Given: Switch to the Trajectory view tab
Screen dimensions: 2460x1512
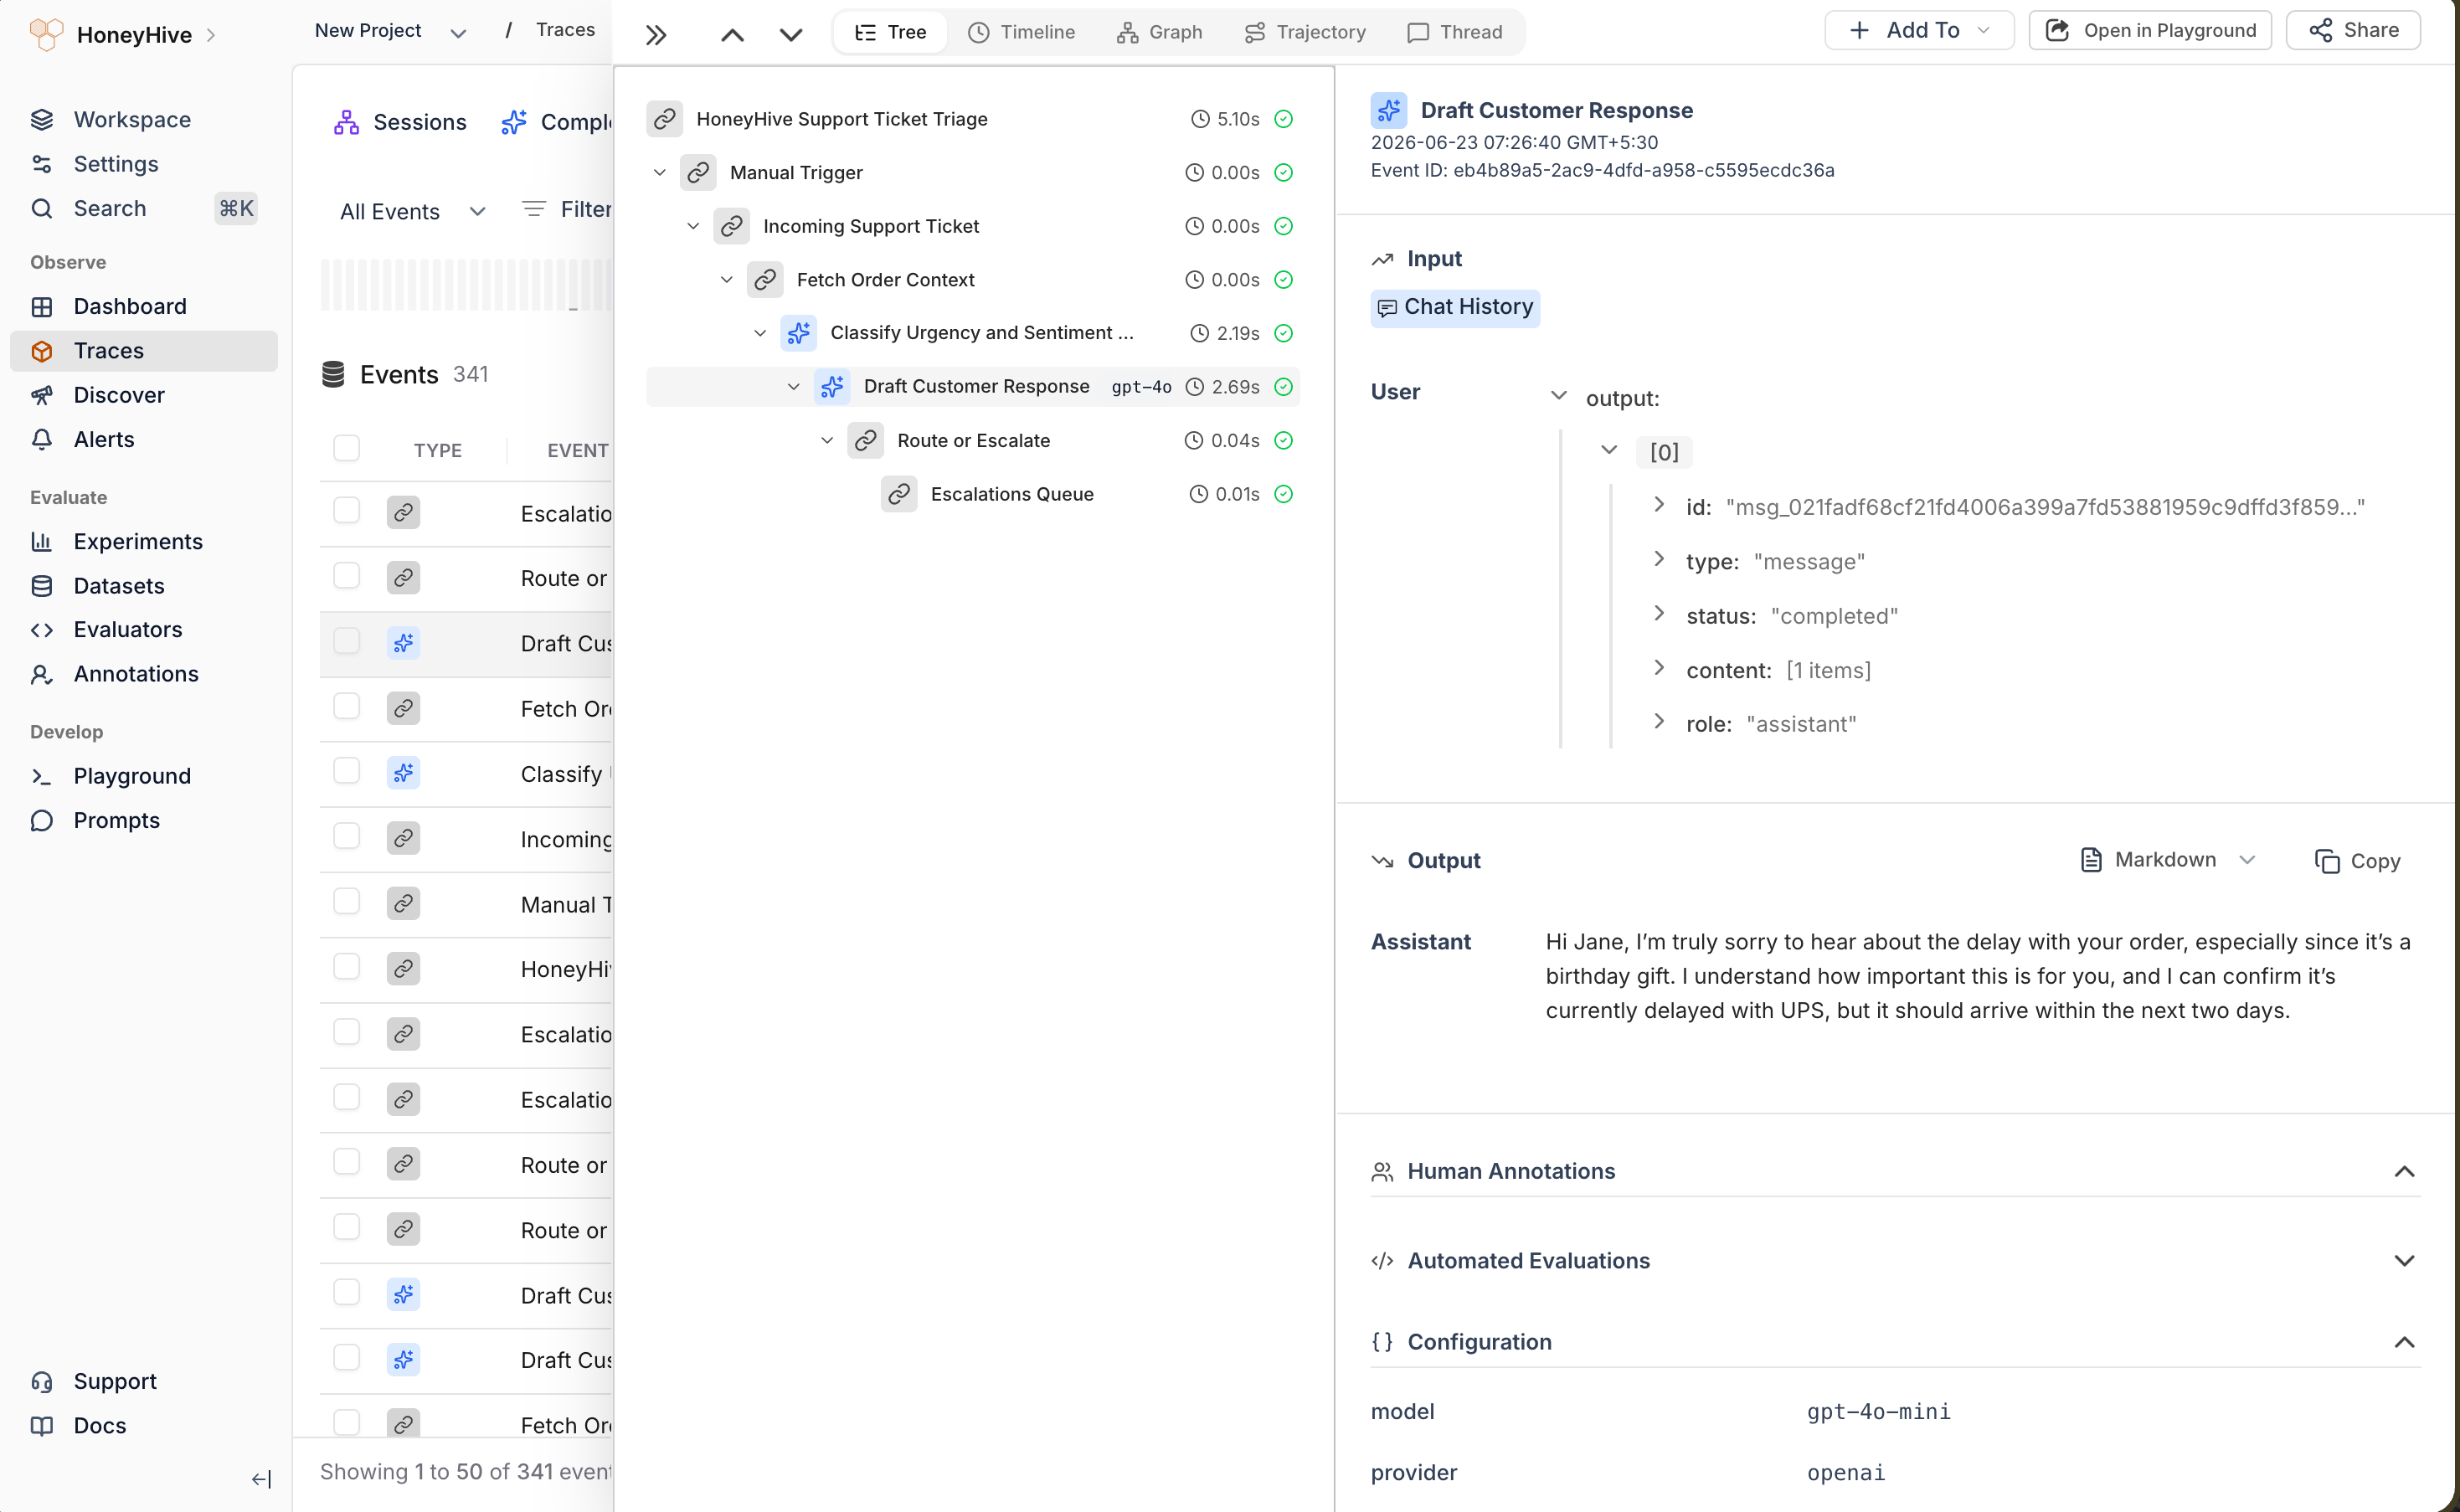Looking at the screenshot, I should (1305, 32).
